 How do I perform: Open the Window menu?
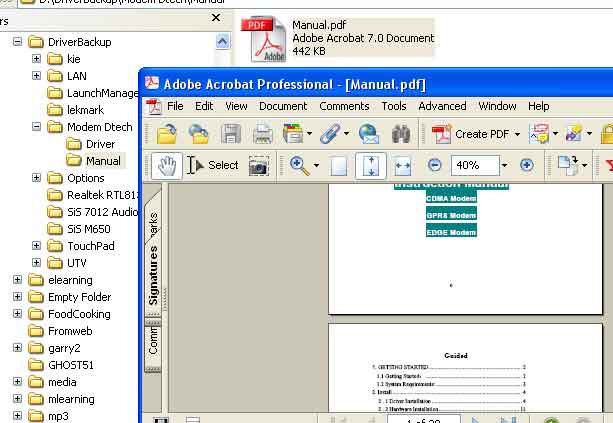[x=497, y=106]
